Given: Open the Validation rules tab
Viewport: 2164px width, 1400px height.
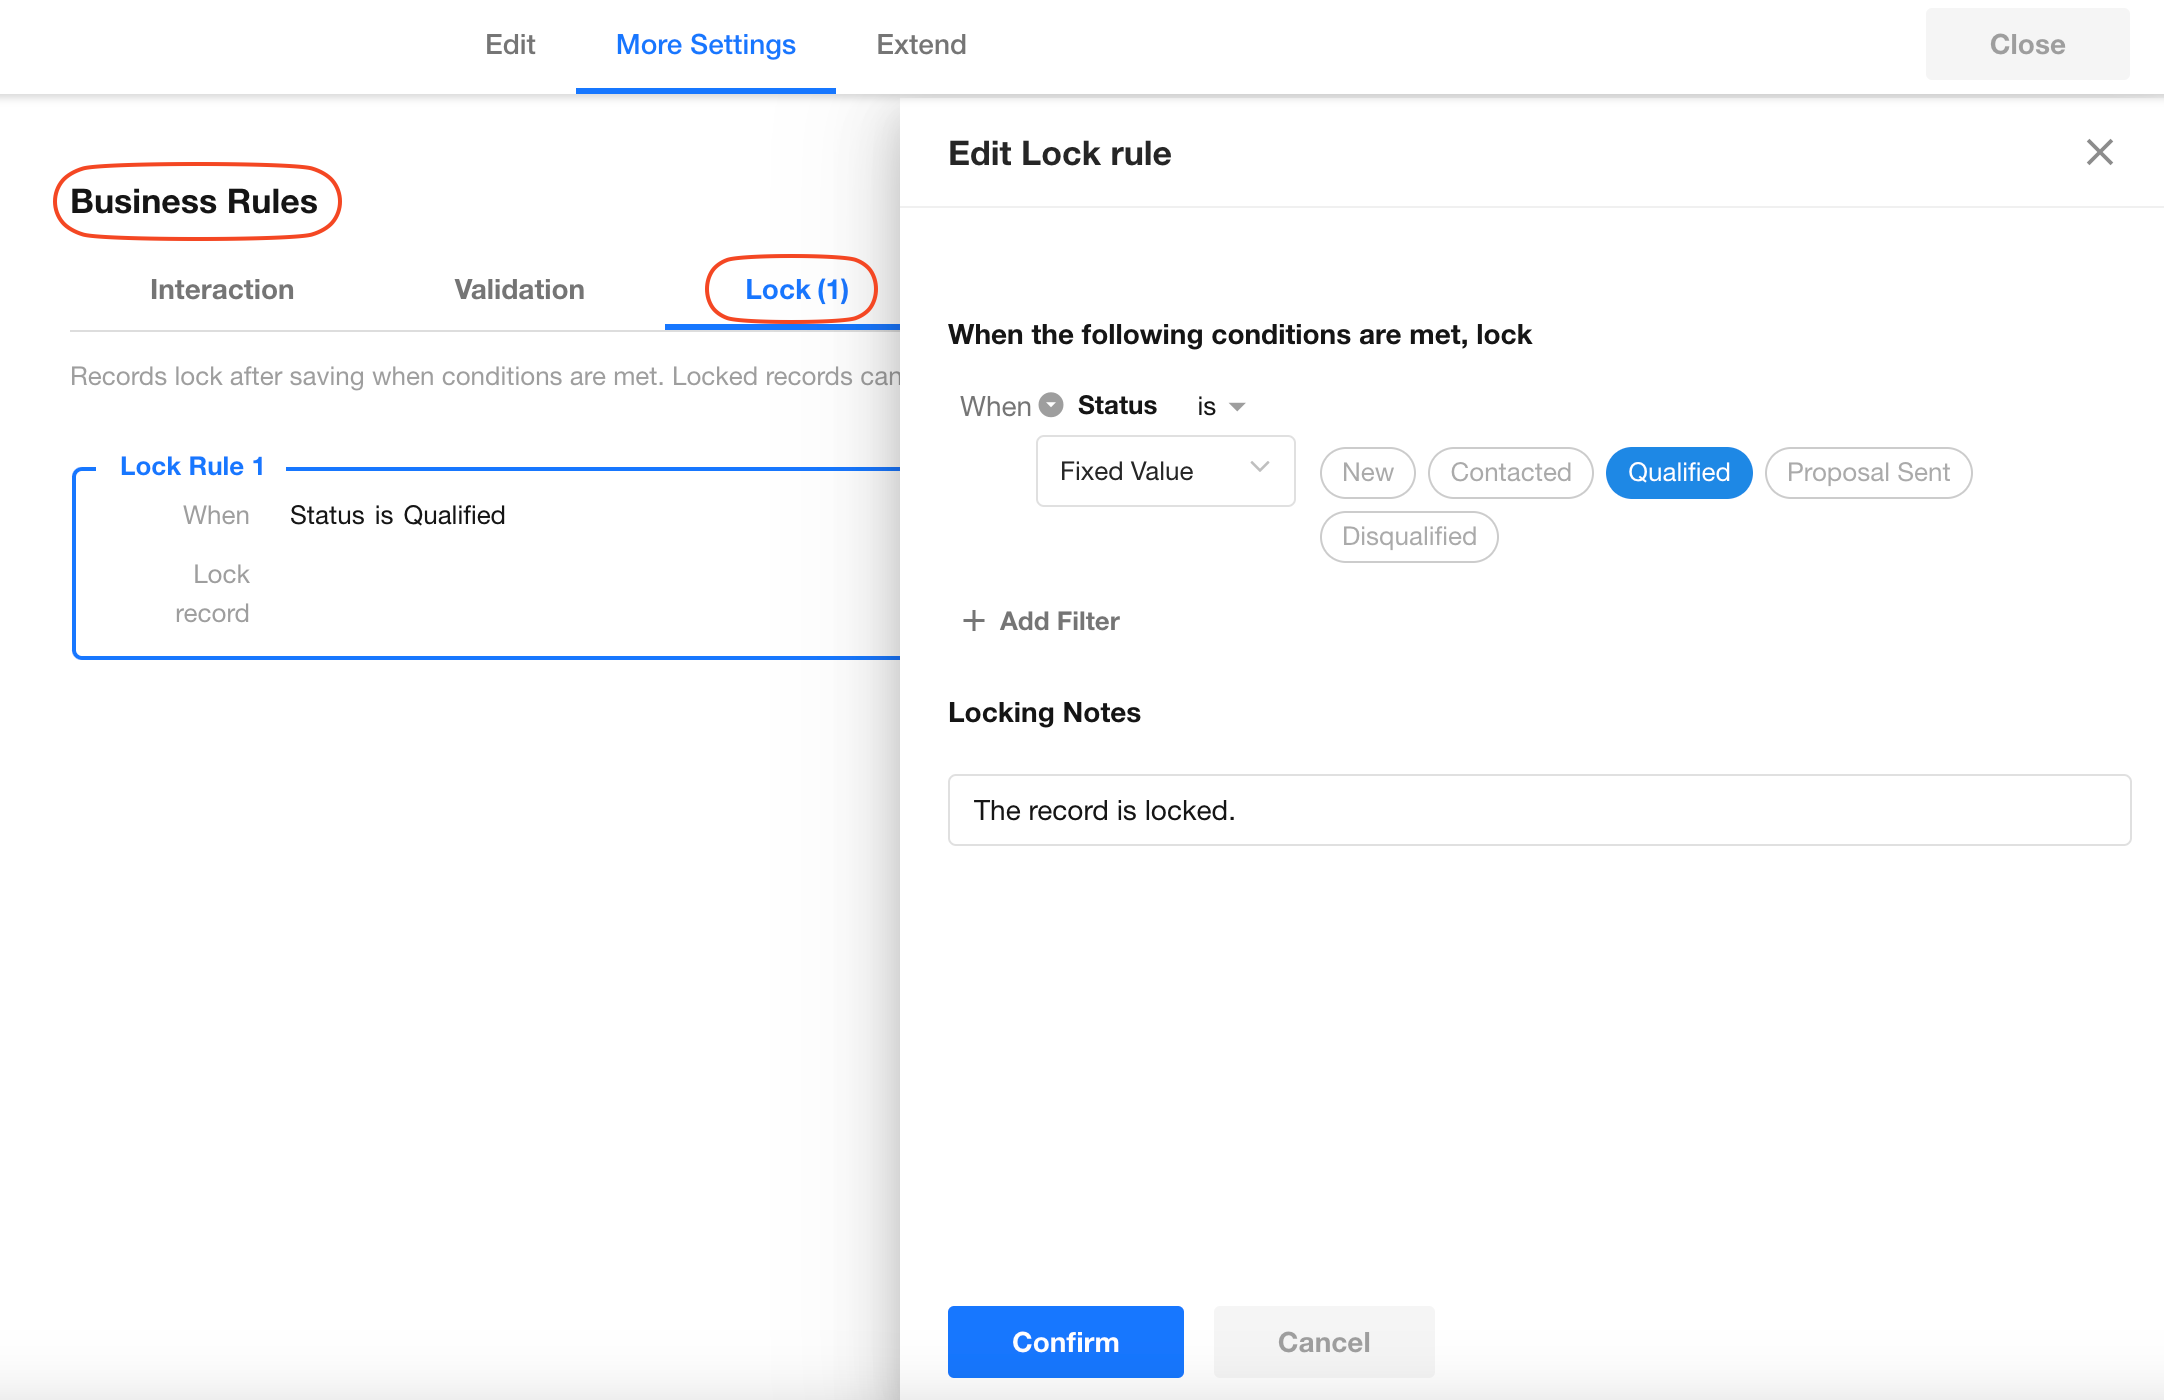Looking at the screenshot, I should click(519, 290).
